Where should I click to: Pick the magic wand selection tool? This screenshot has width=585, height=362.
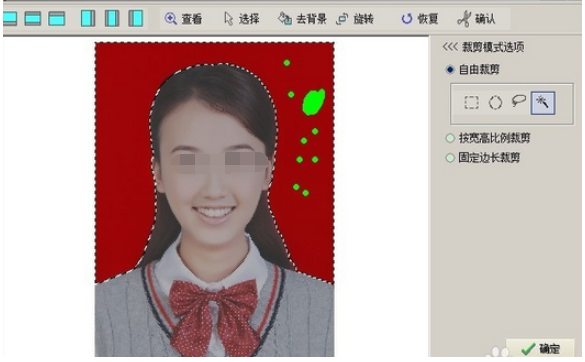click(x=542, y=102)
